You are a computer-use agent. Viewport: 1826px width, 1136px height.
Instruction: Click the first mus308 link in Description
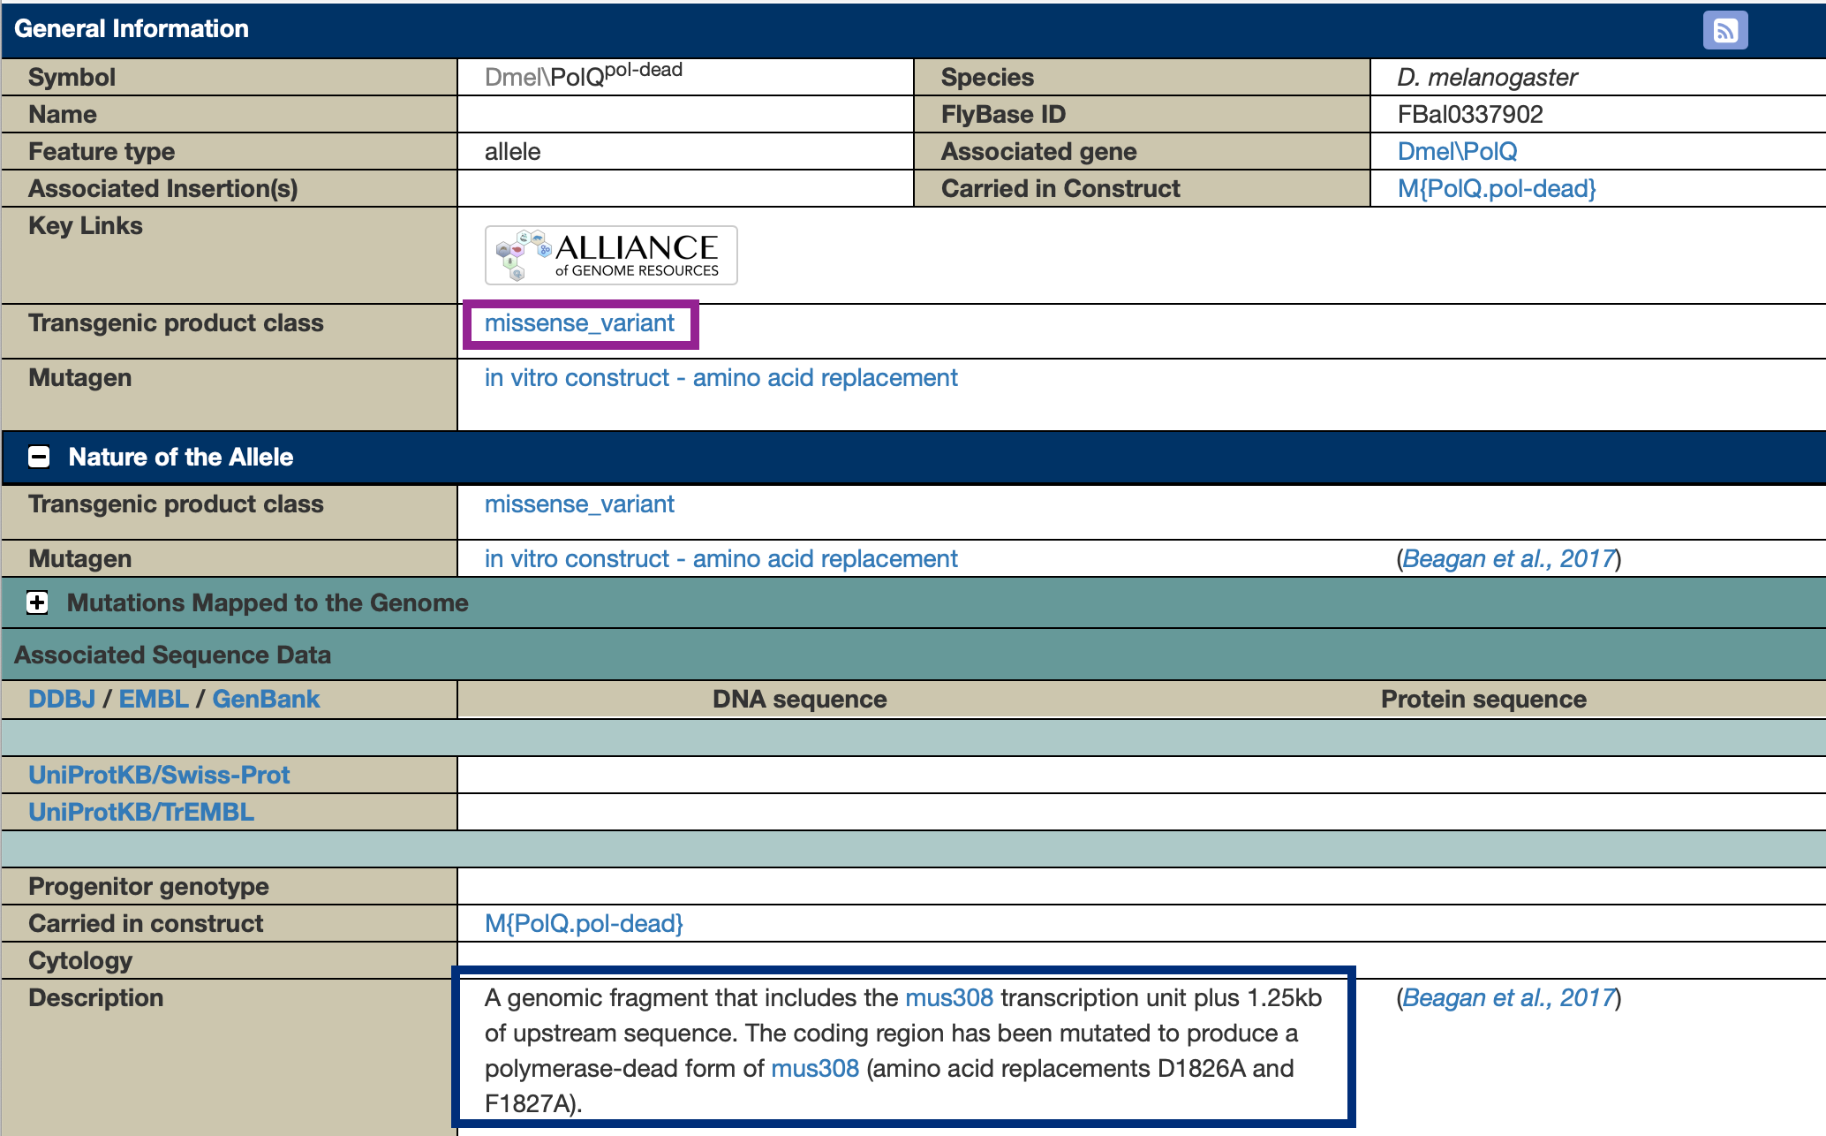(x=948, y=998)
